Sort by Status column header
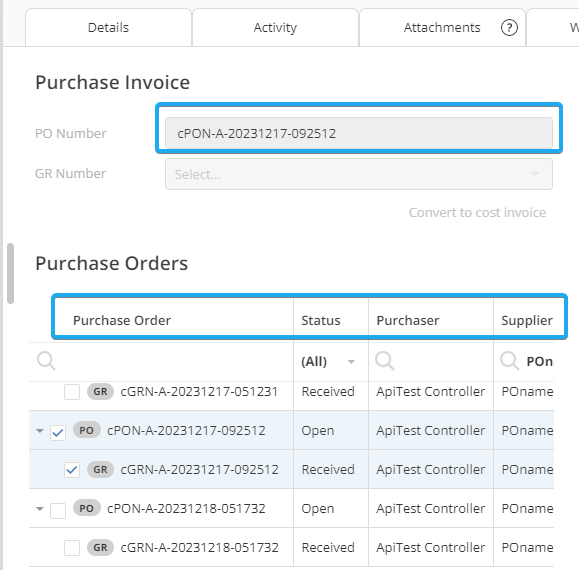579x570 pixels. [x=321, y=320]
